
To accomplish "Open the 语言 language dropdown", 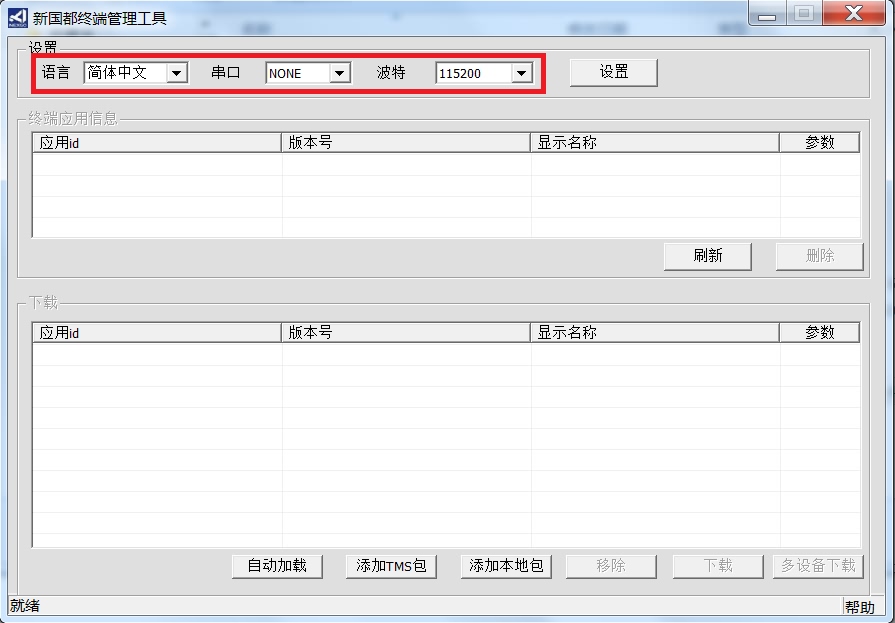I will [x=176, y=73].
